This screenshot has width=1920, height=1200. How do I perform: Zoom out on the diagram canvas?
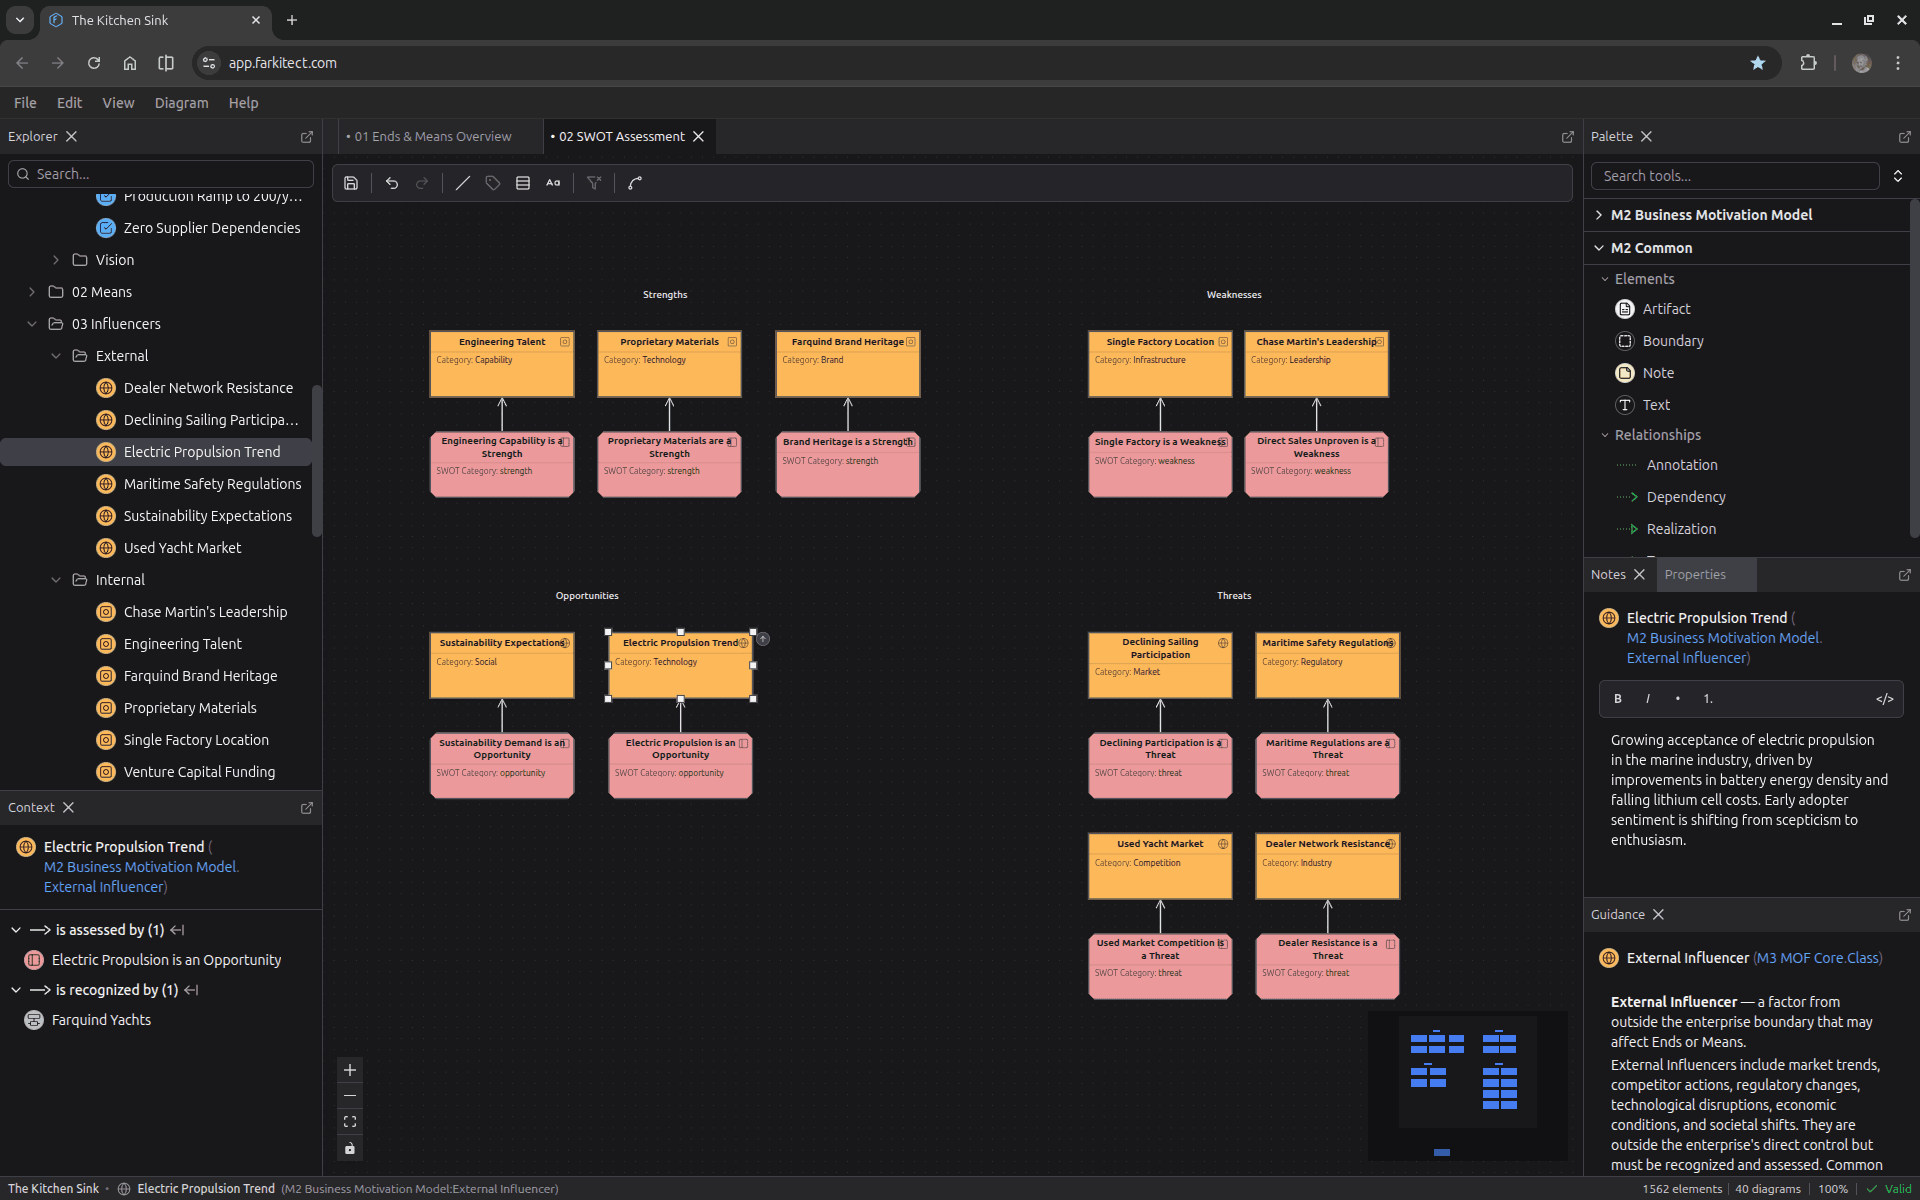coord(350,1096)
